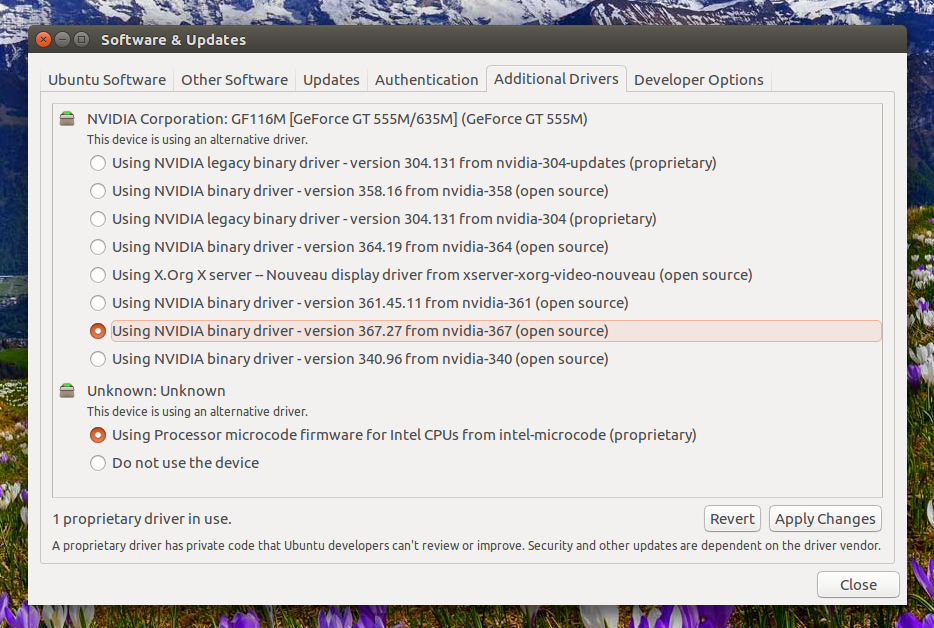The width and height of the screenshot is (934, 628).
Task: Select NVIDIA binary driver version 367.27
Action: tap(98, 331)
